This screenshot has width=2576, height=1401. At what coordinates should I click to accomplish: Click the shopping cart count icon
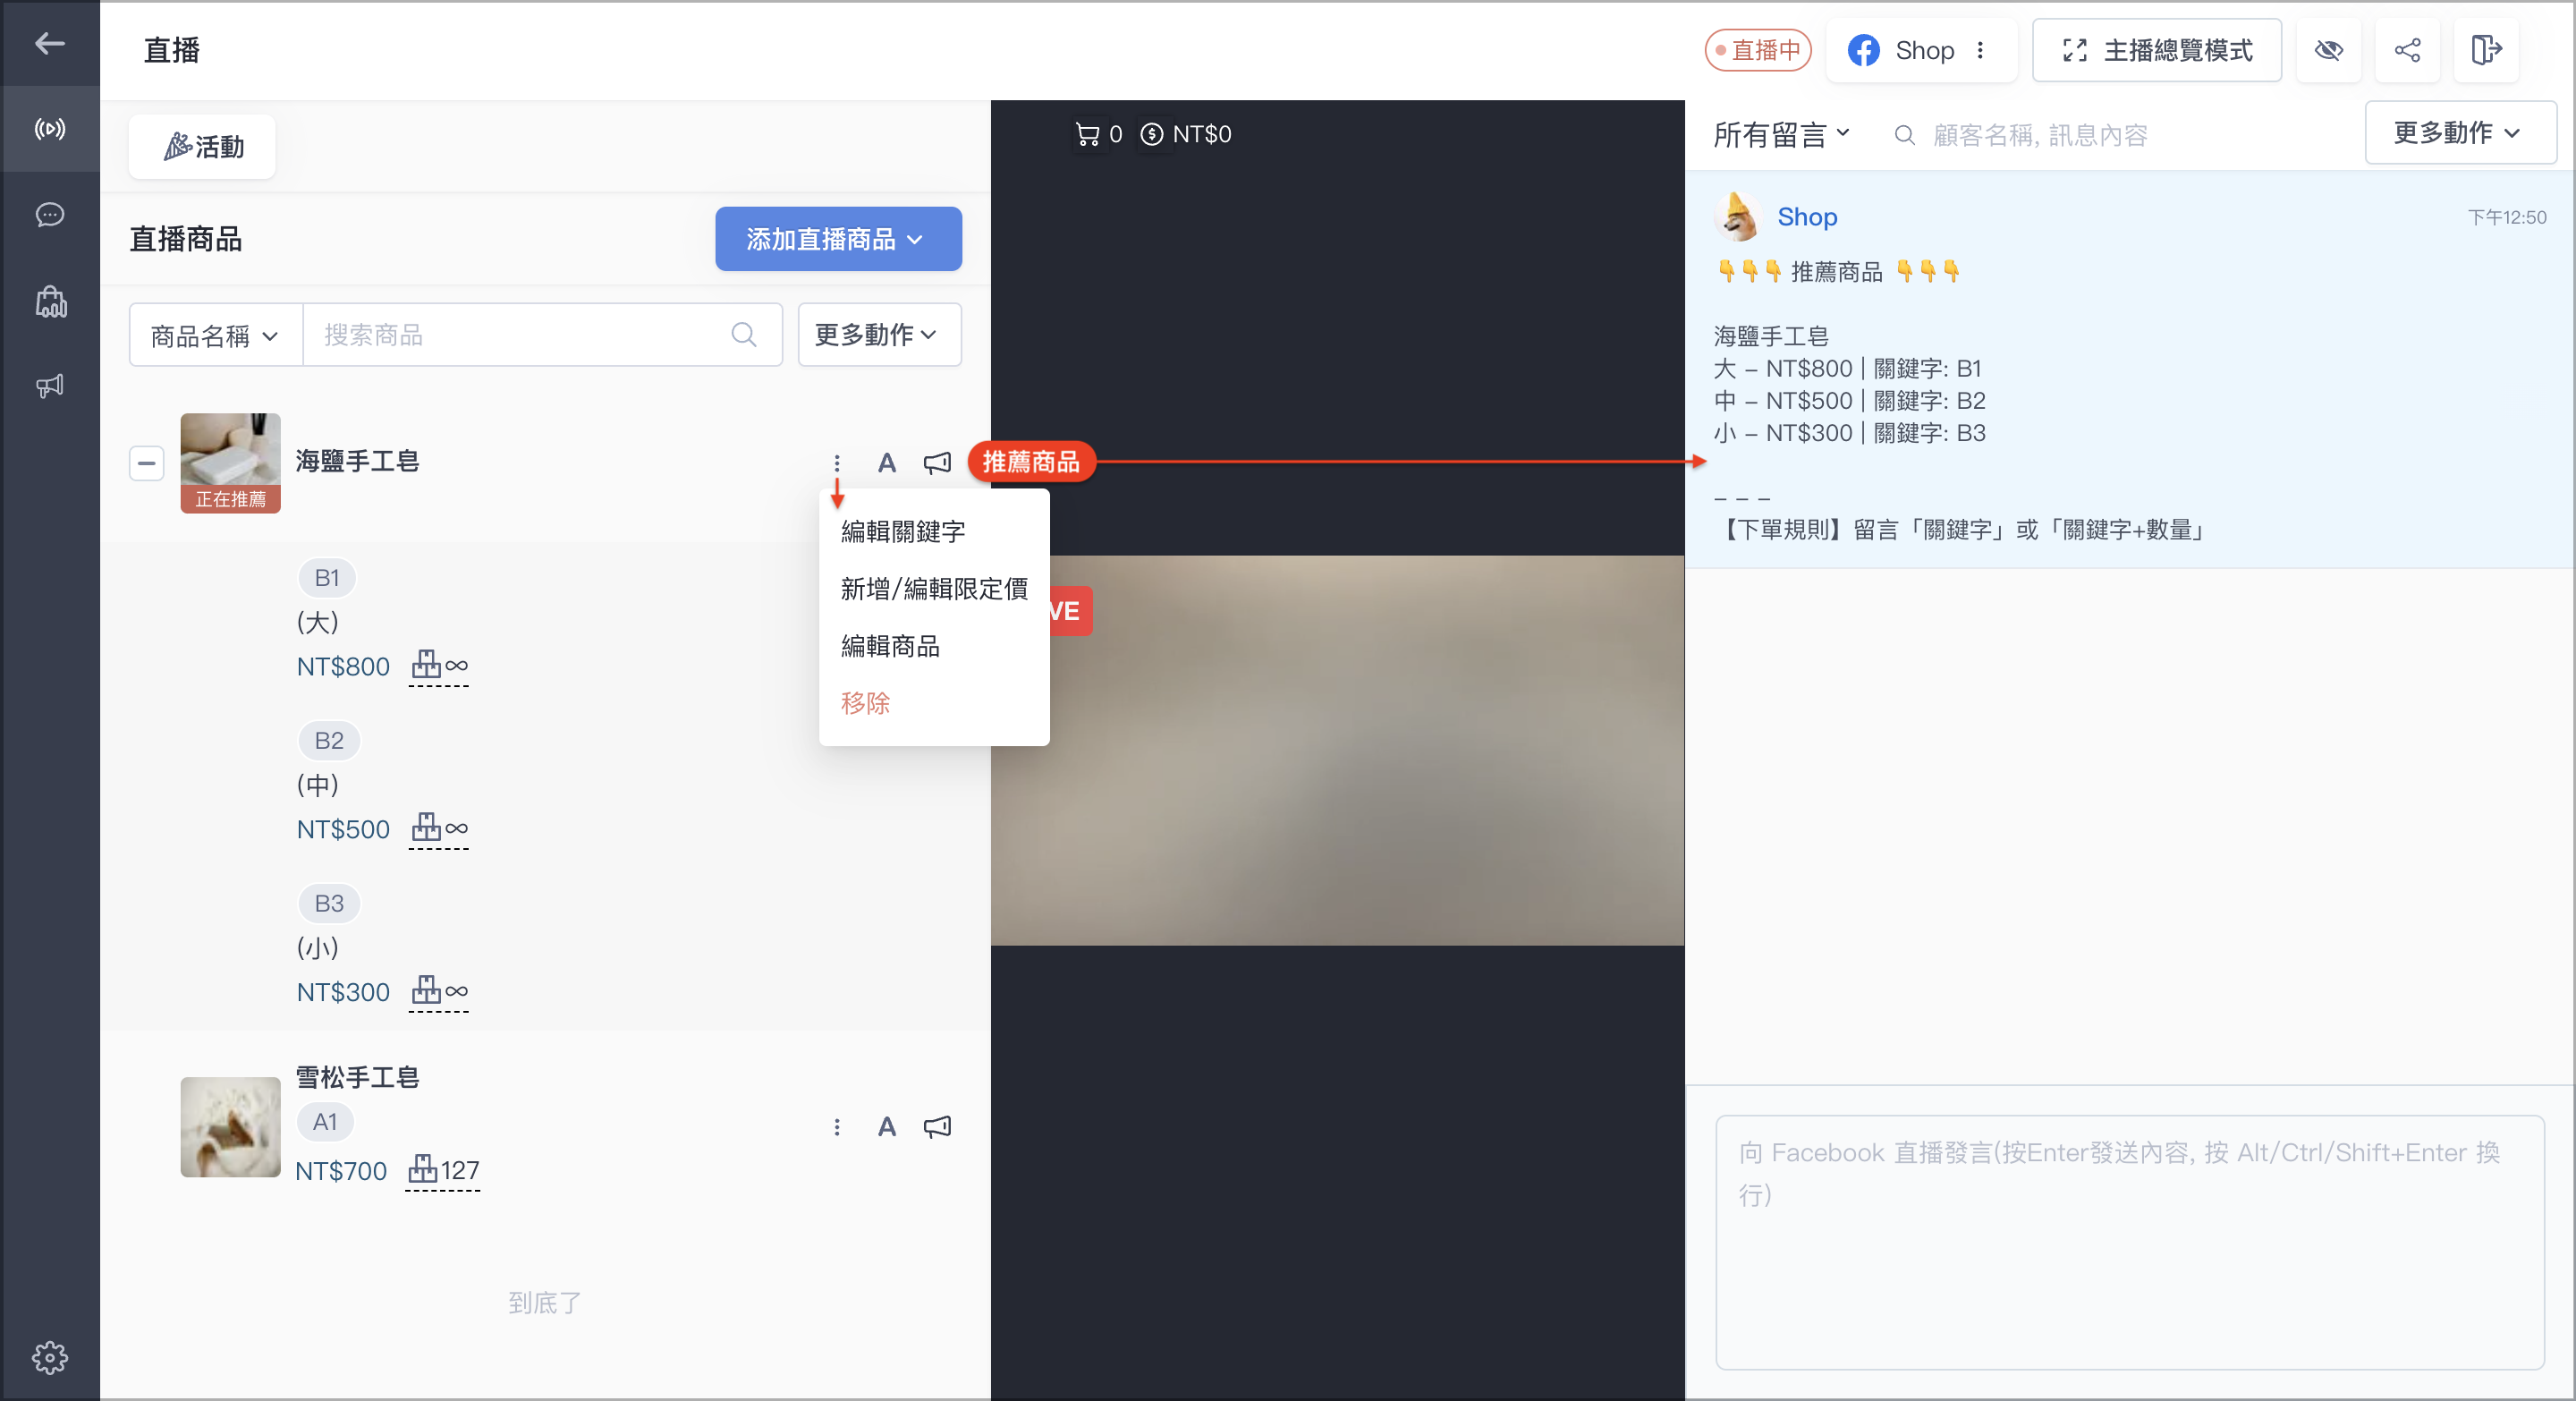(1087, 134)
